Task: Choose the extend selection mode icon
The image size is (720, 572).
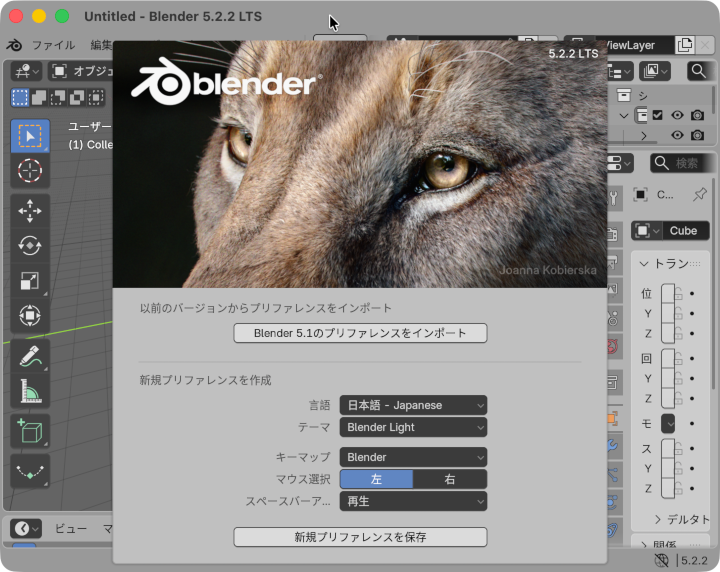Action: [39, 97]
